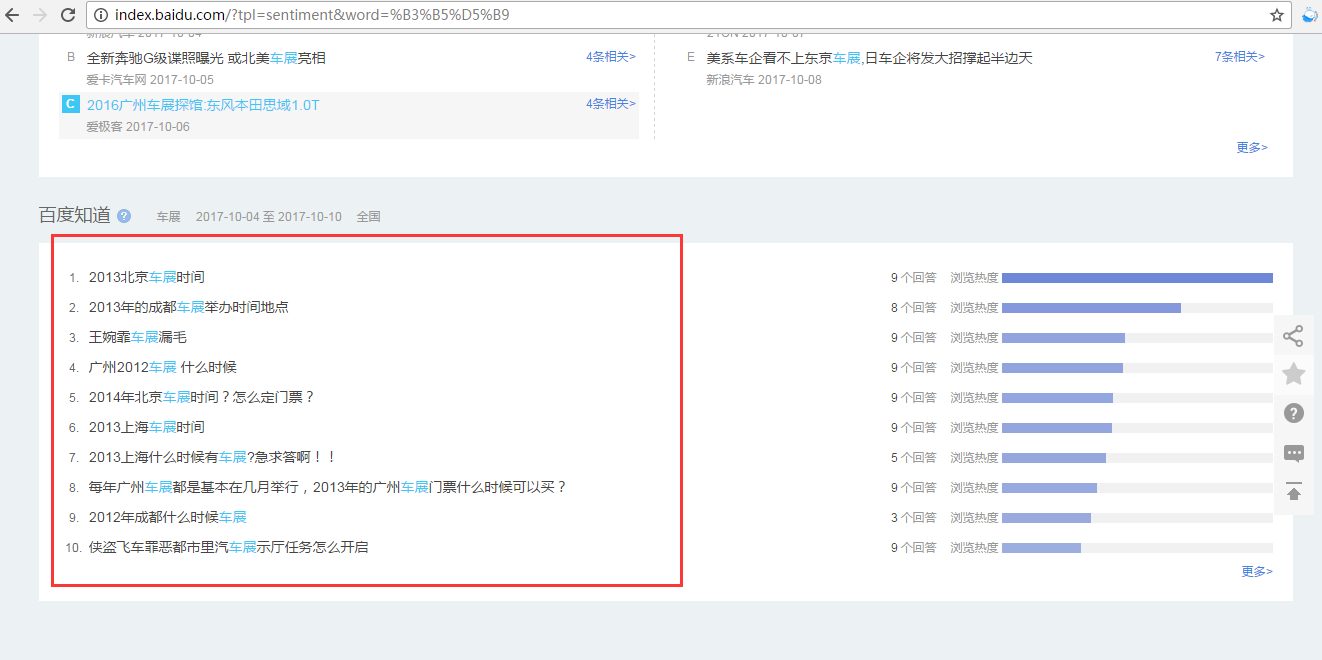
Task: Click the 浏览热度 bar for 侠盗飞车 question
Action: point(1137,548)
